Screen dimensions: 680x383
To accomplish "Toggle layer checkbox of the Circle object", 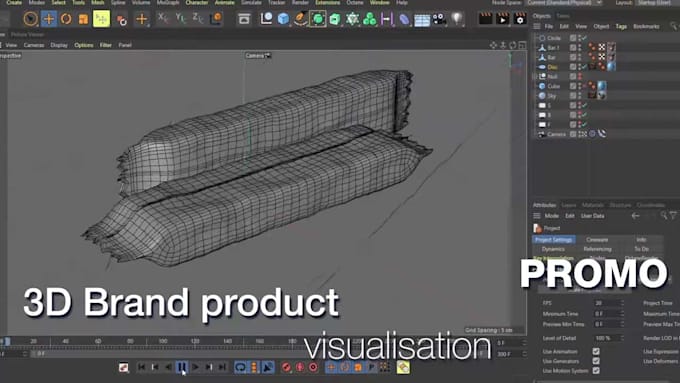I will (573, 38).
